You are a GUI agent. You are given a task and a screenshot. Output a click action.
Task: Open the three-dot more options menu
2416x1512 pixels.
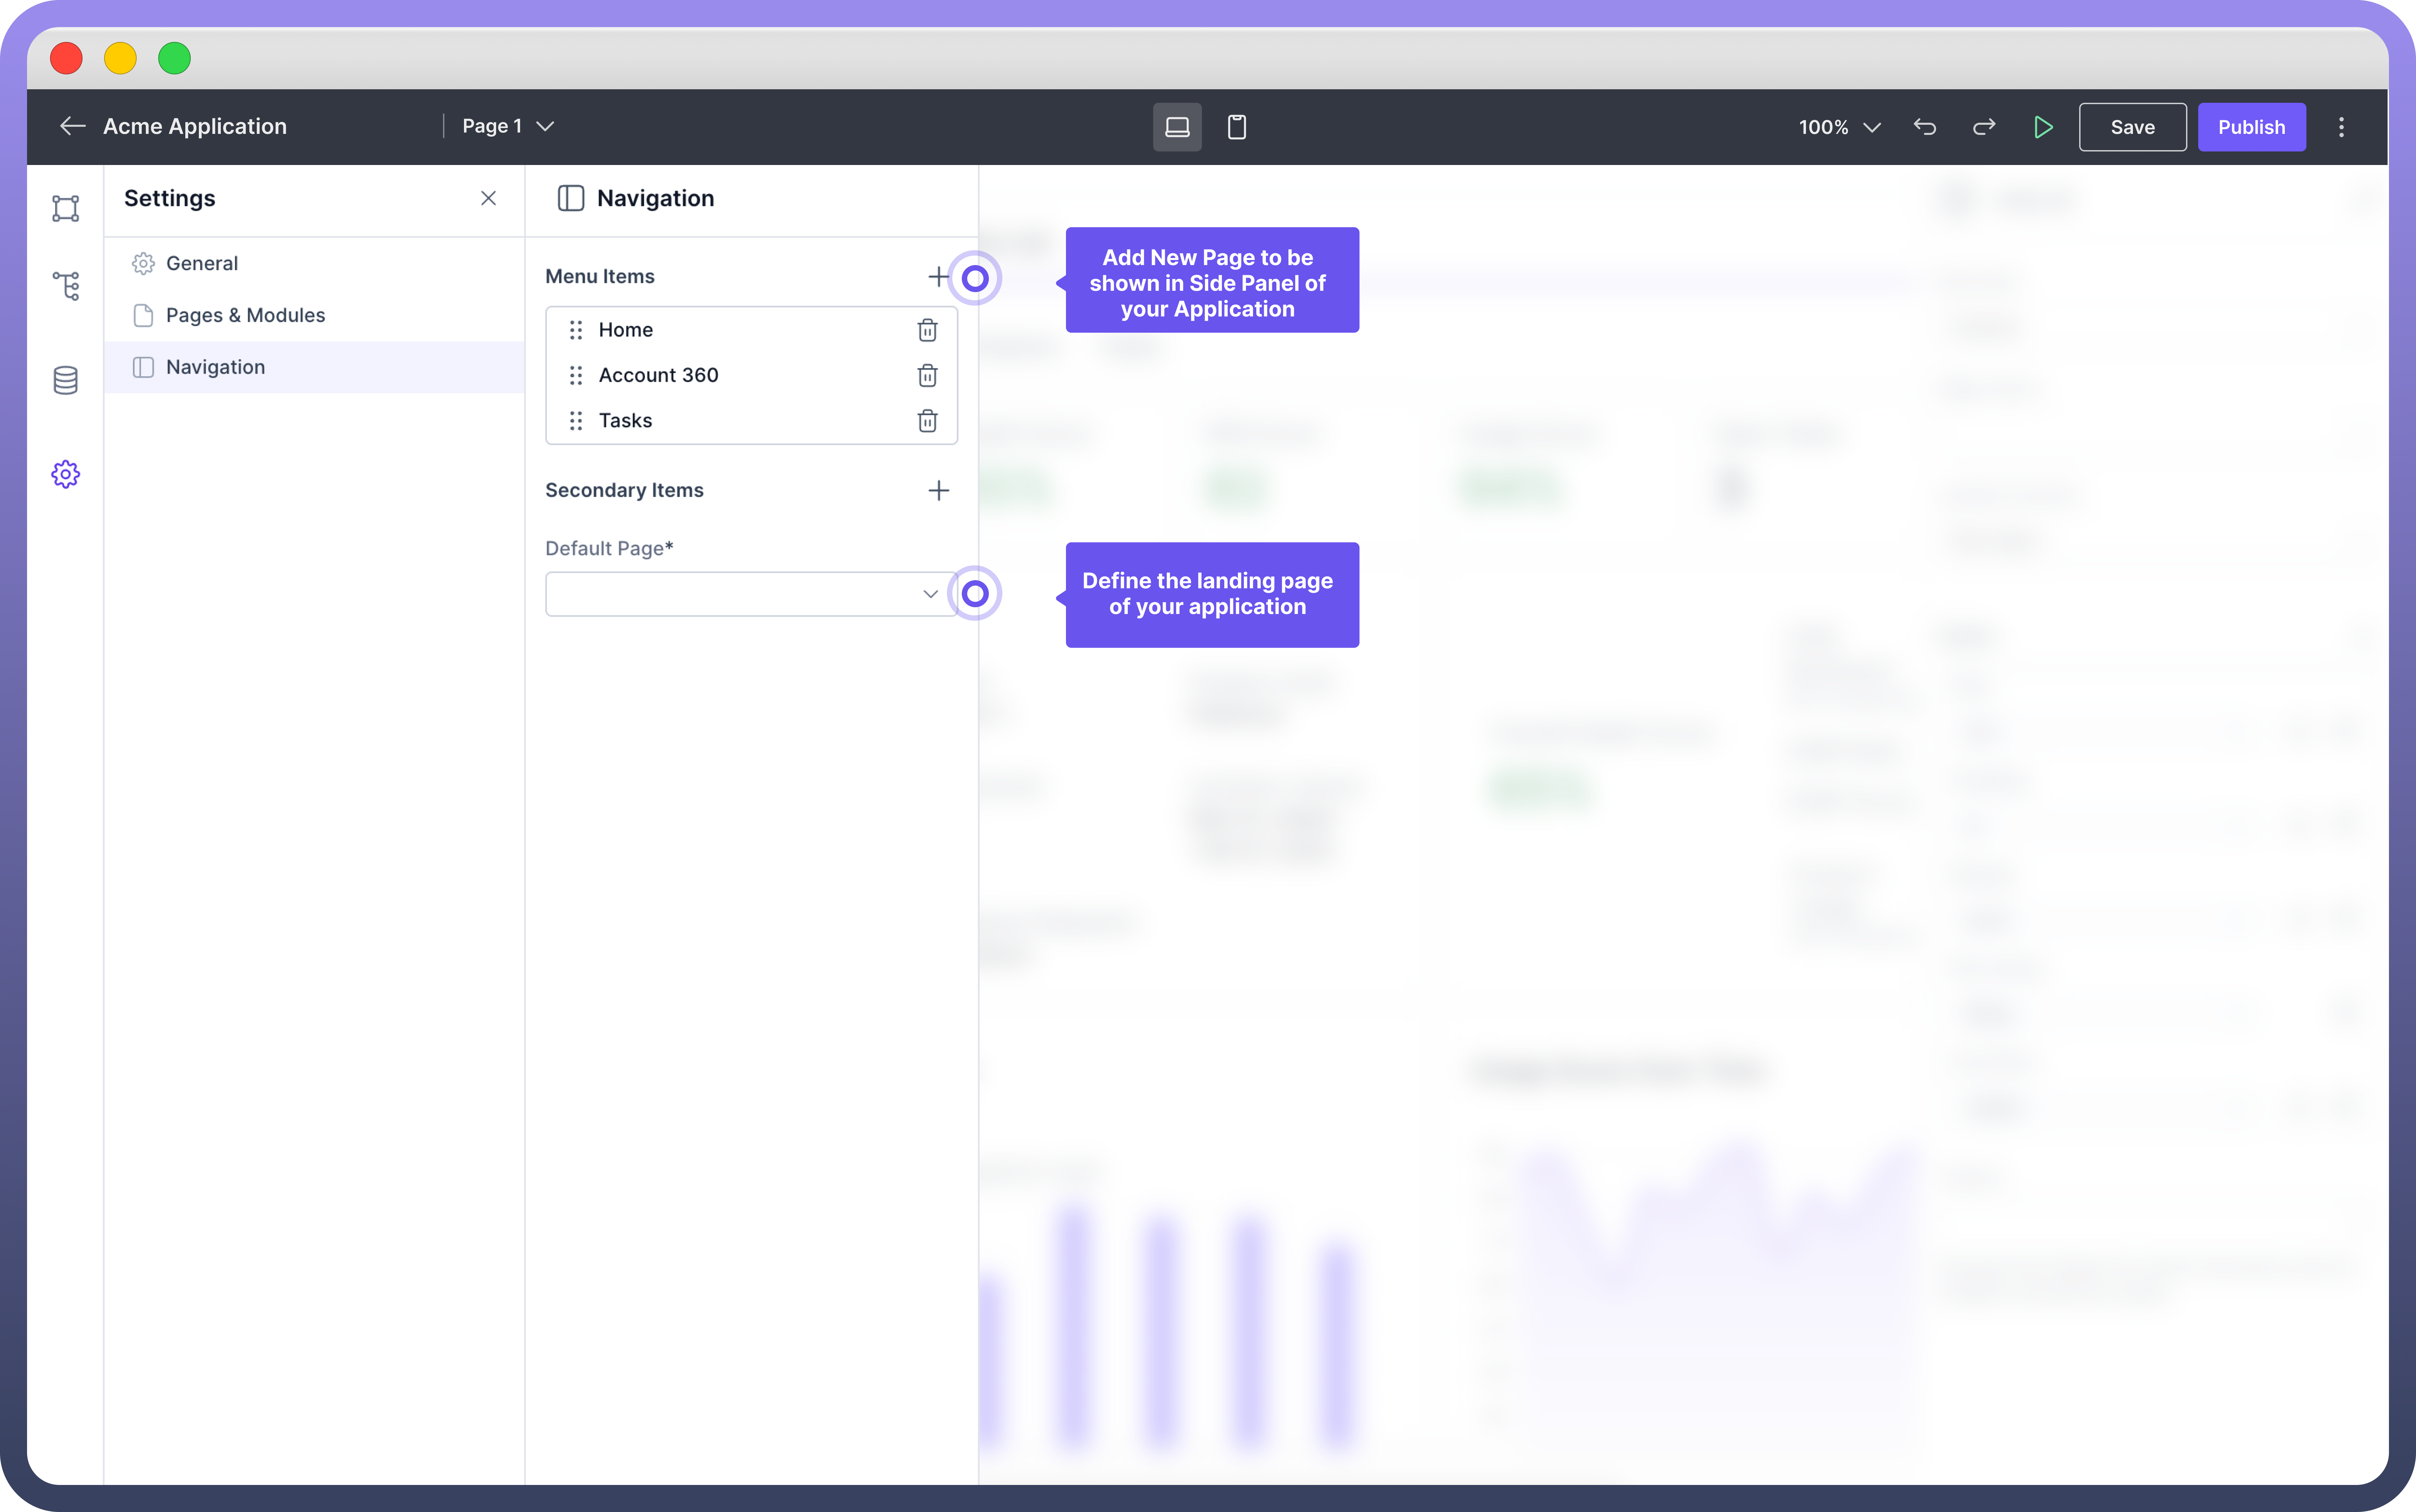coord(2341,127)
